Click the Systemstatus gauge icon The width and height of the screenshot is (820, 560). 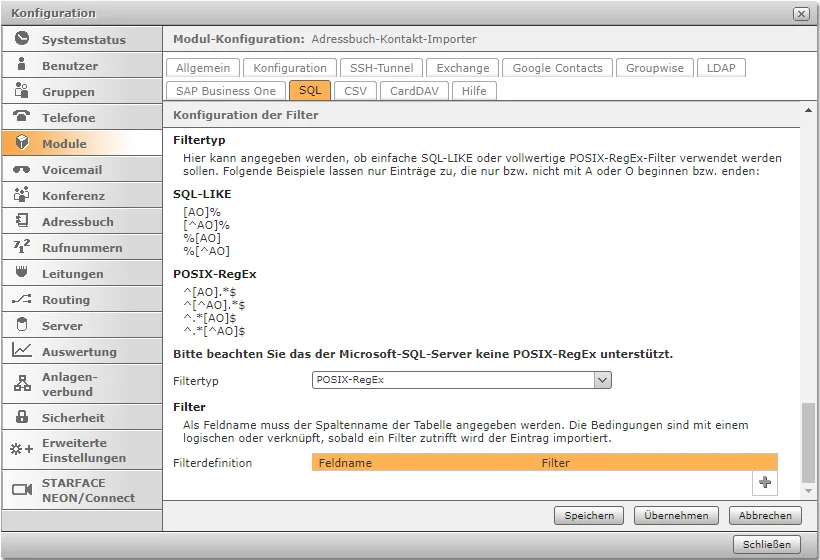22,39
